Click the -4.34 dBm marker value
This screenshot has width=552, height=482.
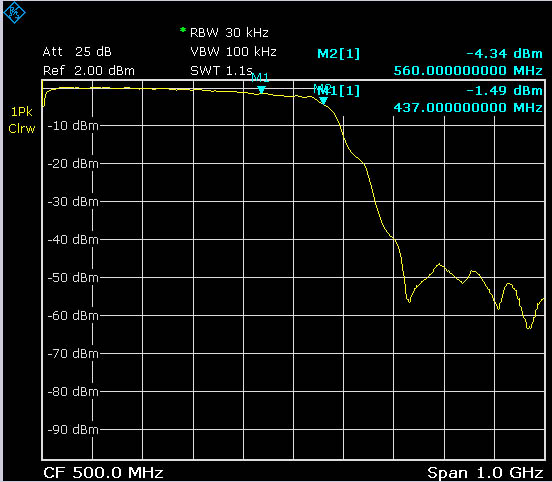[x=504, y=54]
